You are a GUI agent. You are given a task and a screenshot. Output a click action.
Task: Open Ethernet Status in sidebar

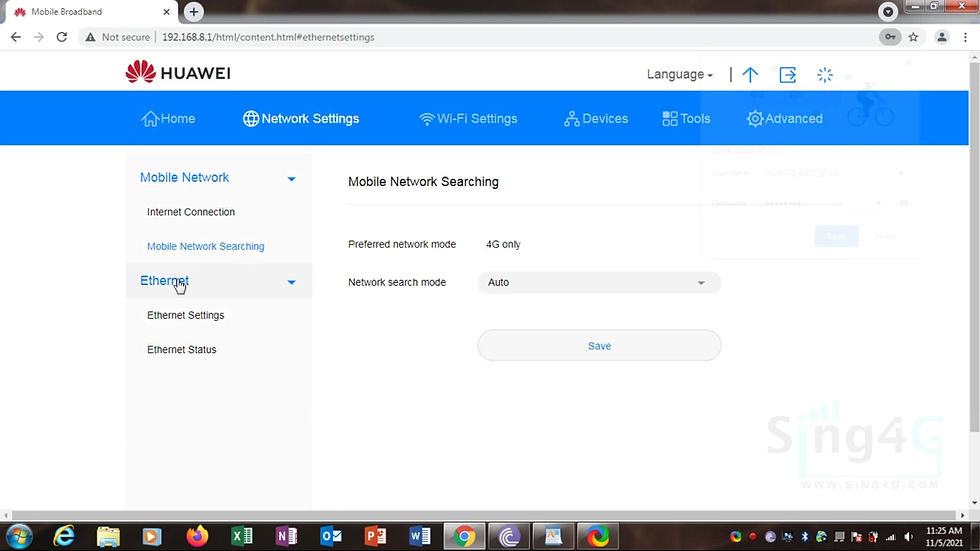pos(181,349)
